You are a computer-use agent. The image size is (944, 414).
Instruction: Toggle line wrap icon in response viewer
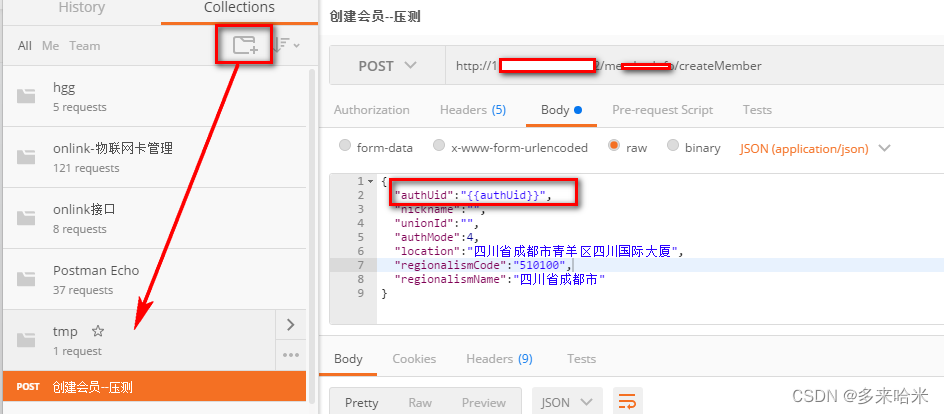pyautogui.click(x=627, y=401)
